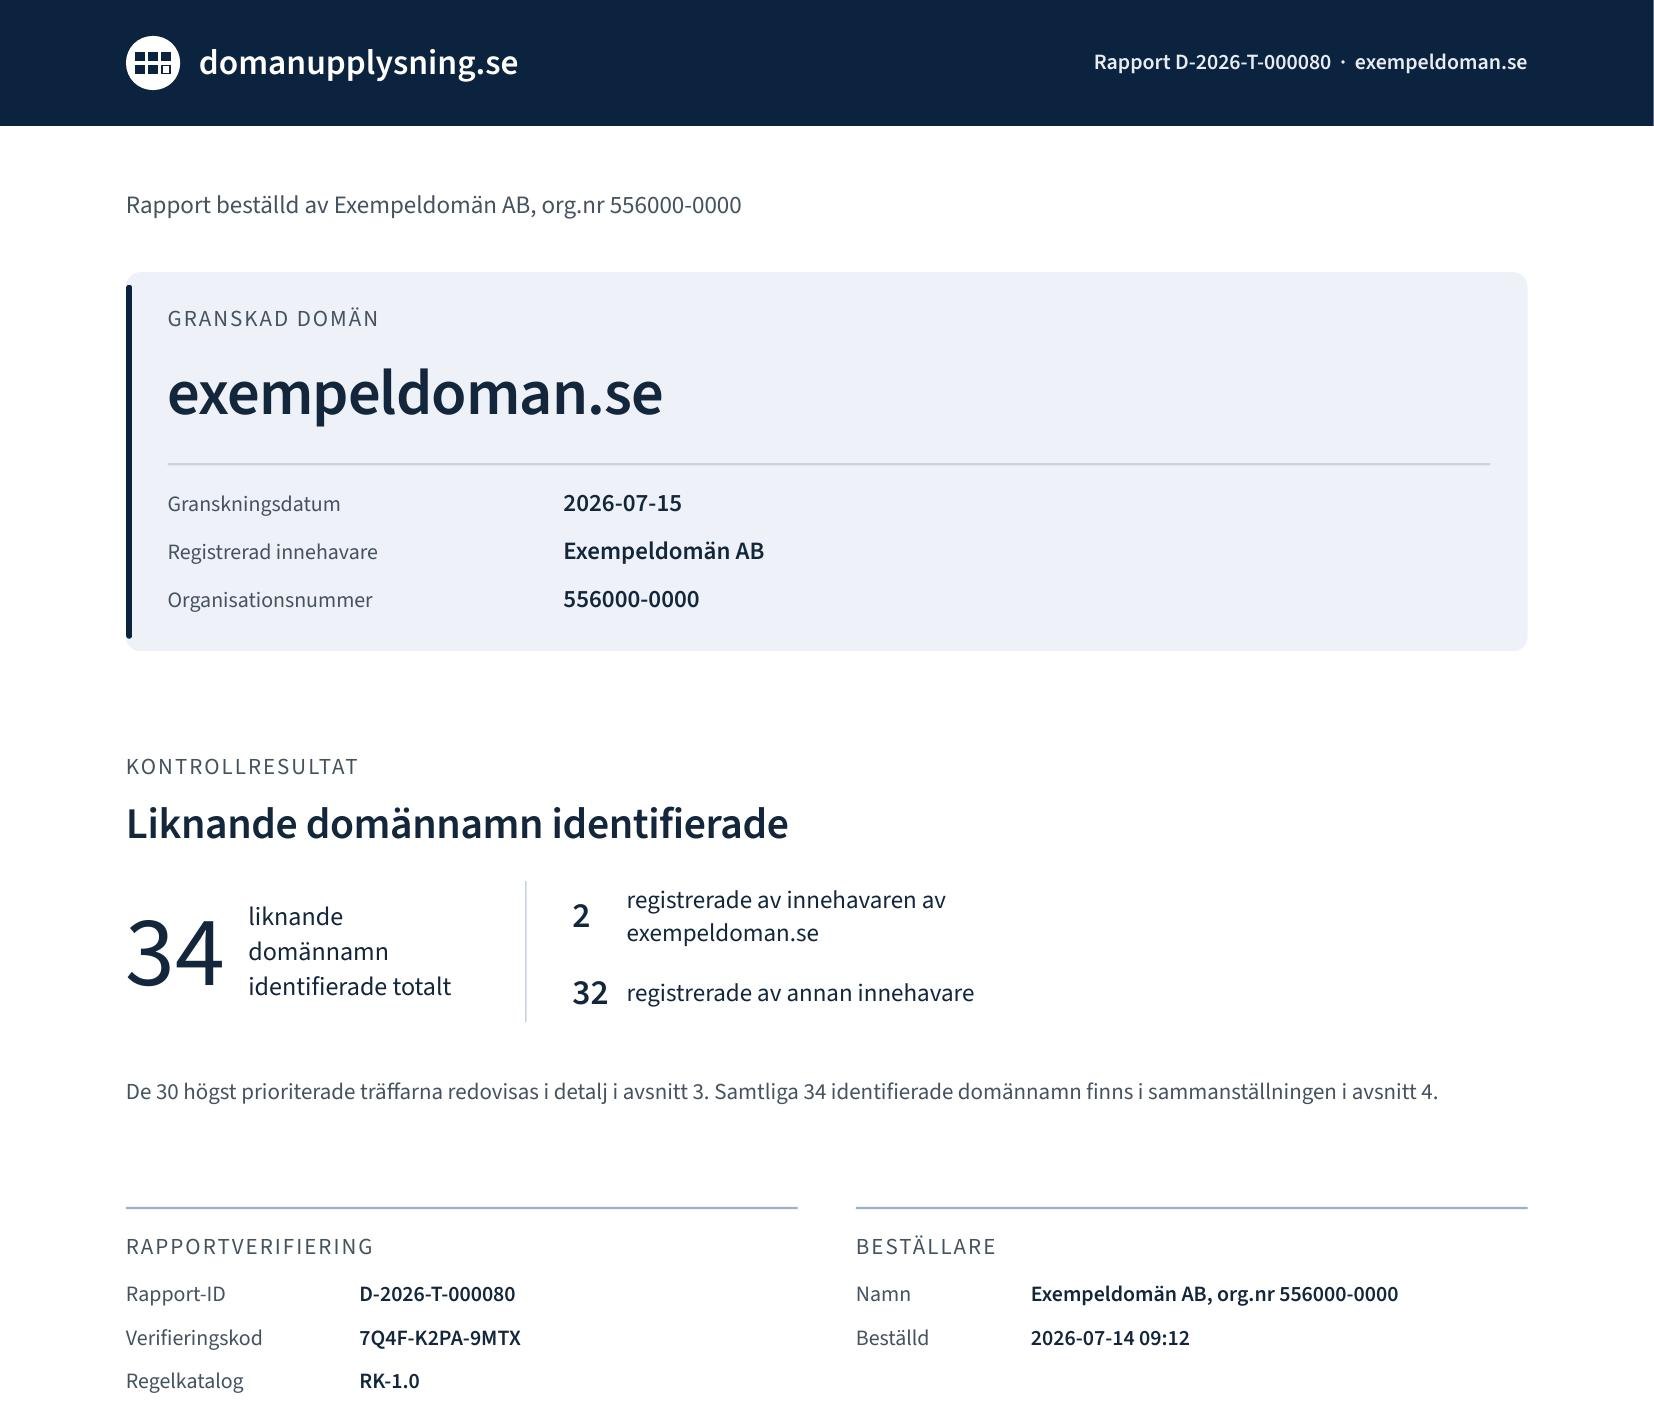Screen dimensions: 1654x1403
Task: Click the Regelkatalog label
Action: point(185,1381)
